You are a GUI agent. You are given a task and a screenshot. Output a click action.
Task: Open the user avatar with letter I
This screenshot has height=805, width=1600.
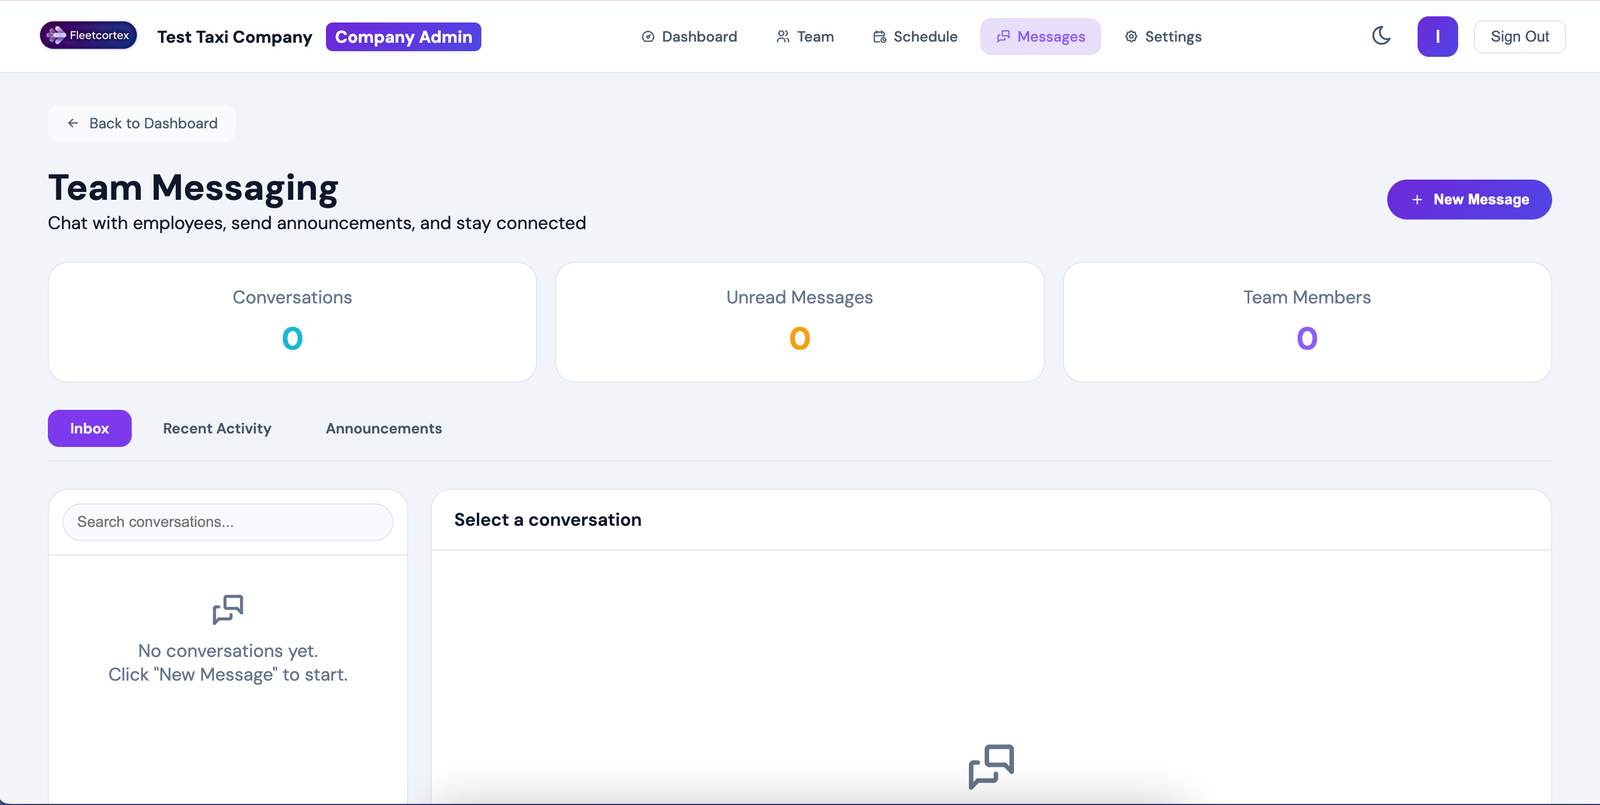click(1437, 37)
